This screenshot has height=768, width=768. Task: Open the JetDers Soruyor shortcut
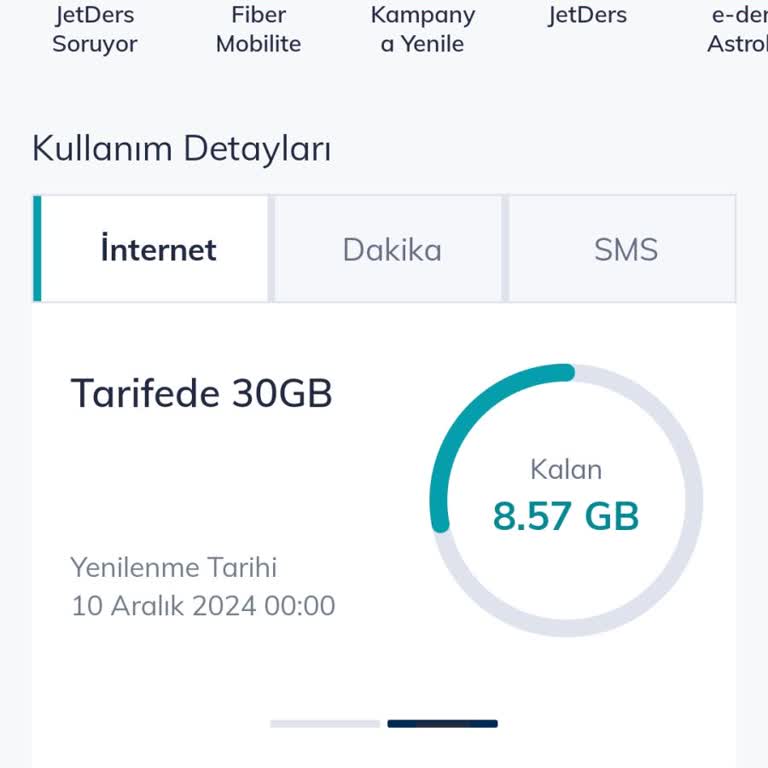(95, 29)
